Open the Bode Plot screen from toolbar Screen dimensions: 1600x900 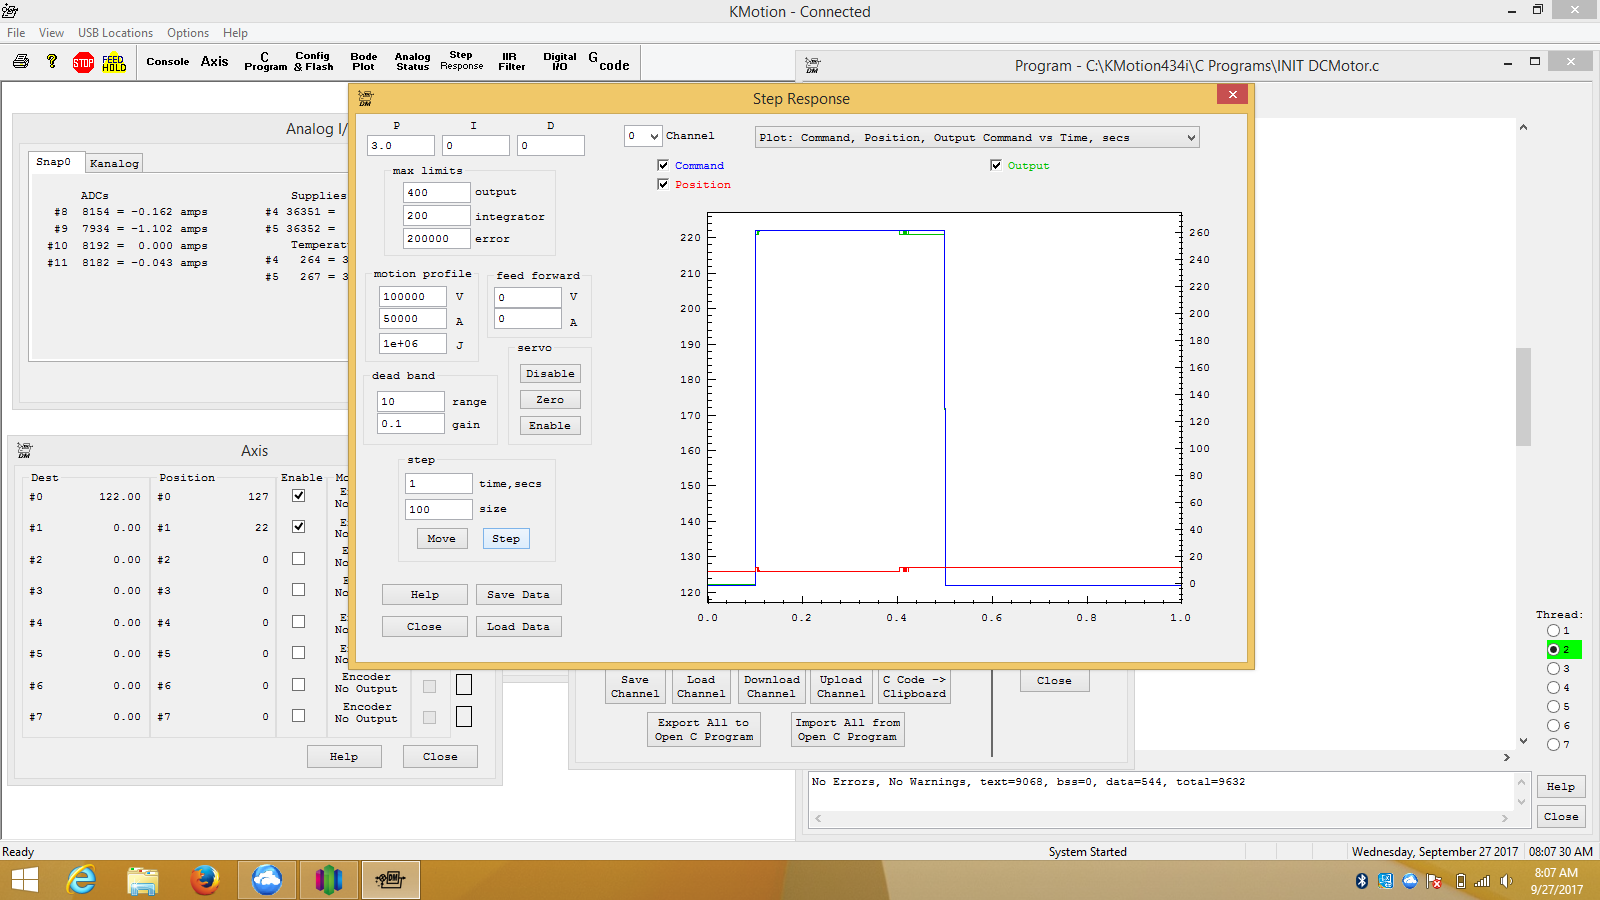point(363,62)
